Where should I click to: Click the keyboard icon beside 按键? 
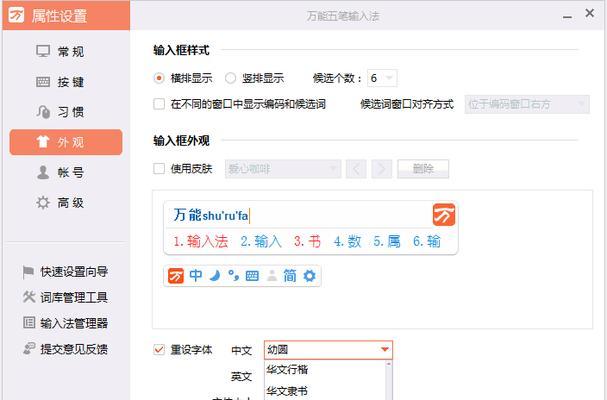(x=43, y=82)
